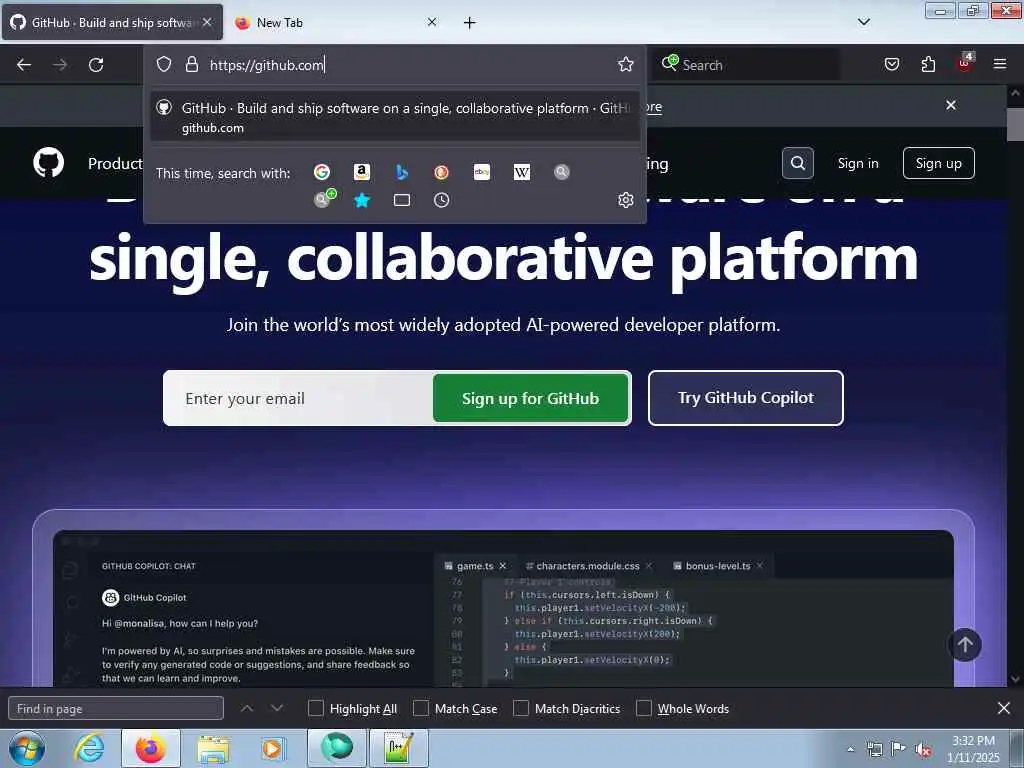Open a new tab with the plus button
1024x768 pixels.
point(470,23)
